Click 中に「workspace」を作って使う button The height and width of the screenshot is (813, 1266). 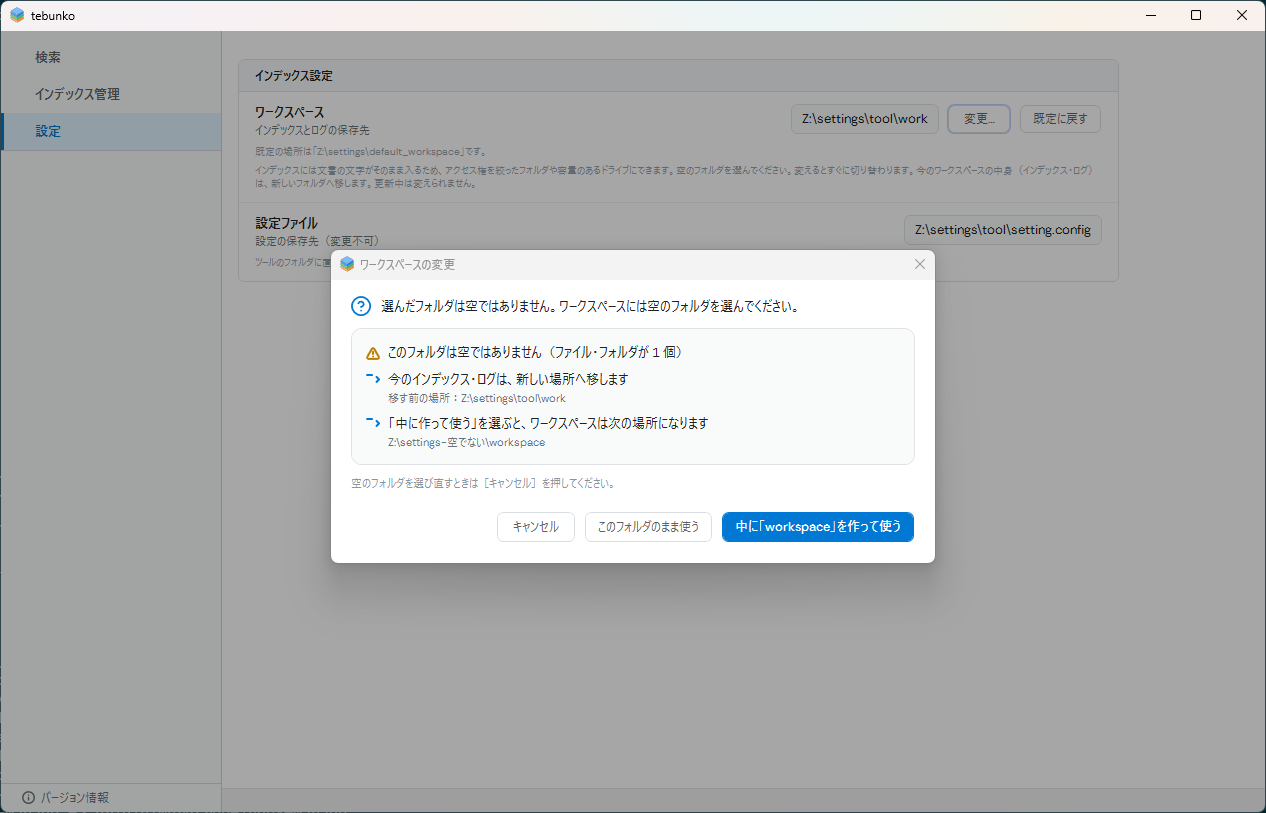coord(818,527)
